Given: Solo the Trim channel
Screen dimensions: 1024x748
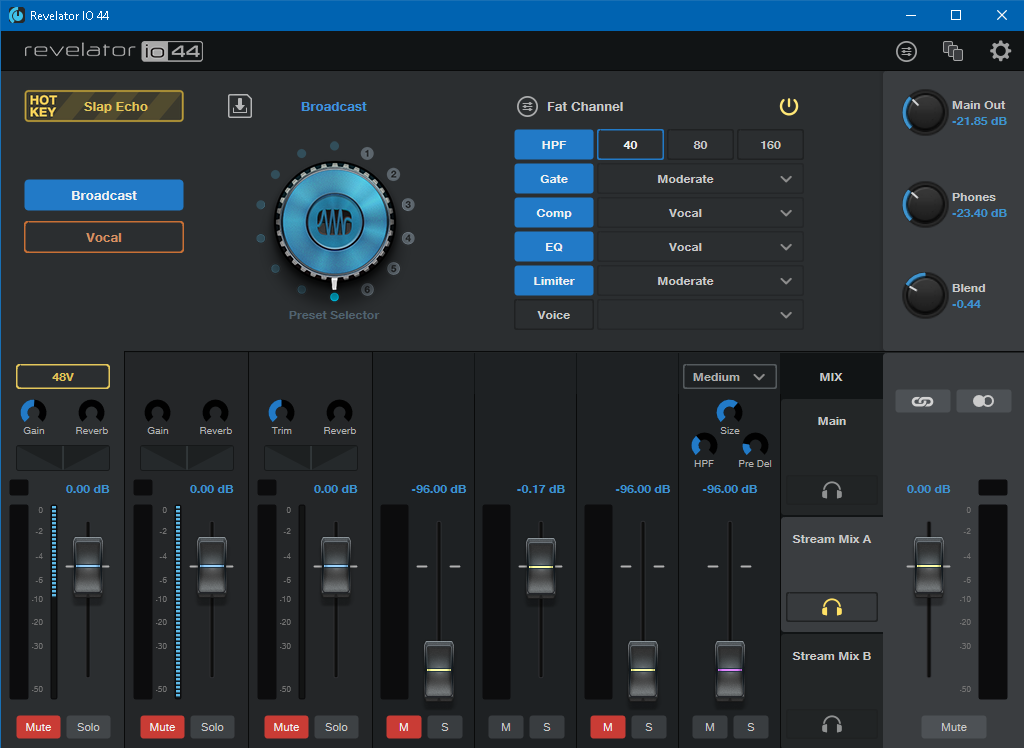Looking at the screenshot, I should point(336,727).
